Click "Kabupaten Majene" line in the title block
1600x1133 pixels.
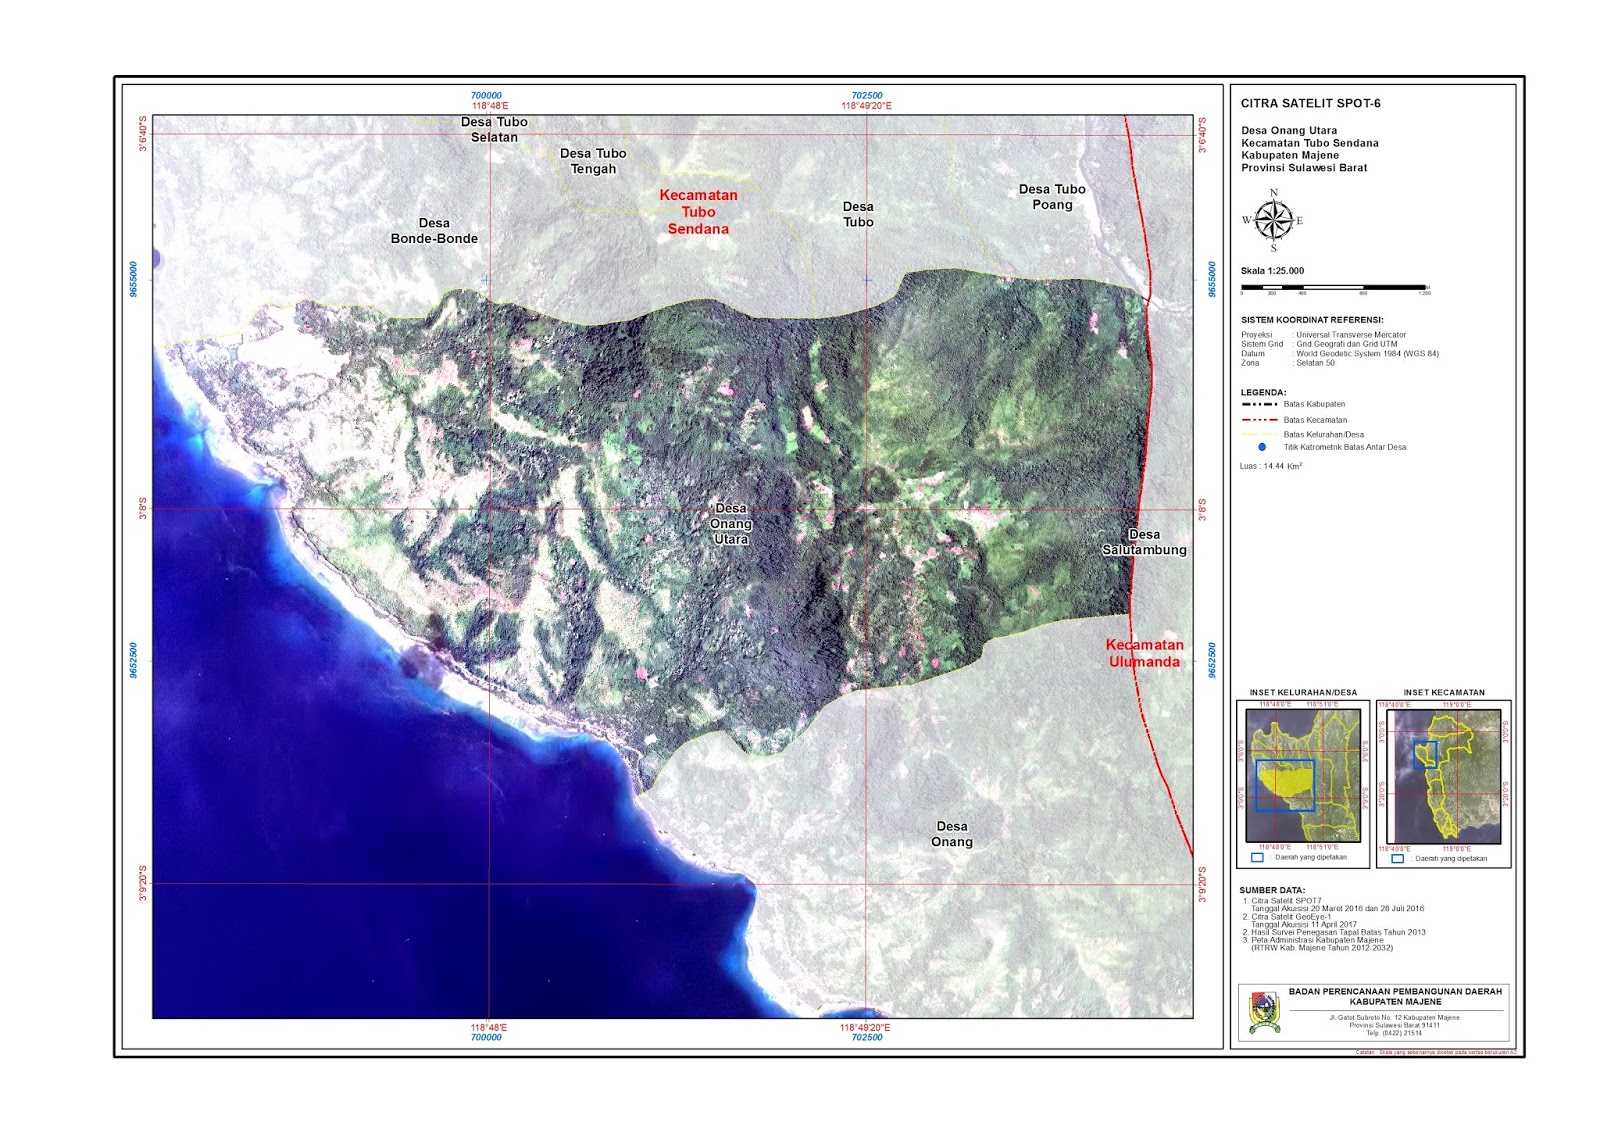1290,155
